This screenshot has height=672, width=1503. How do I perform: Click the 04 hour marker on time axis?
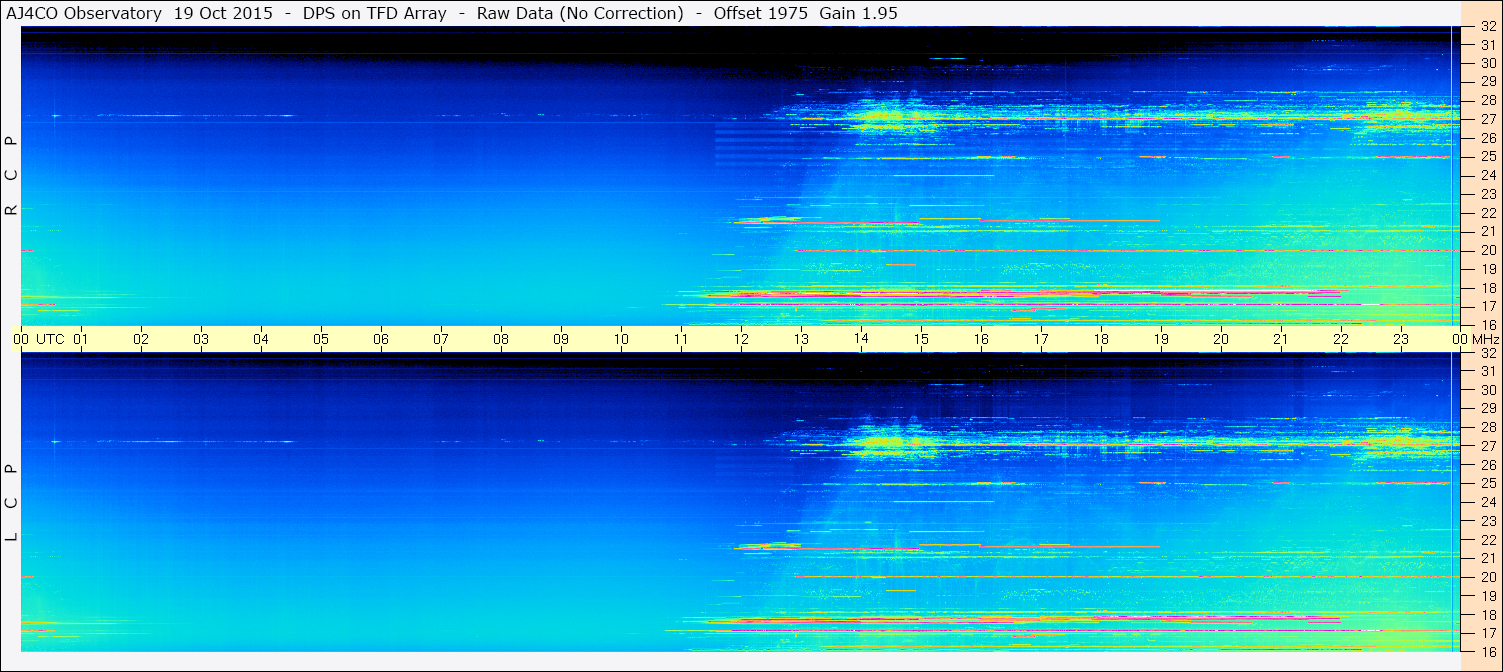click(x=261, y=339)
